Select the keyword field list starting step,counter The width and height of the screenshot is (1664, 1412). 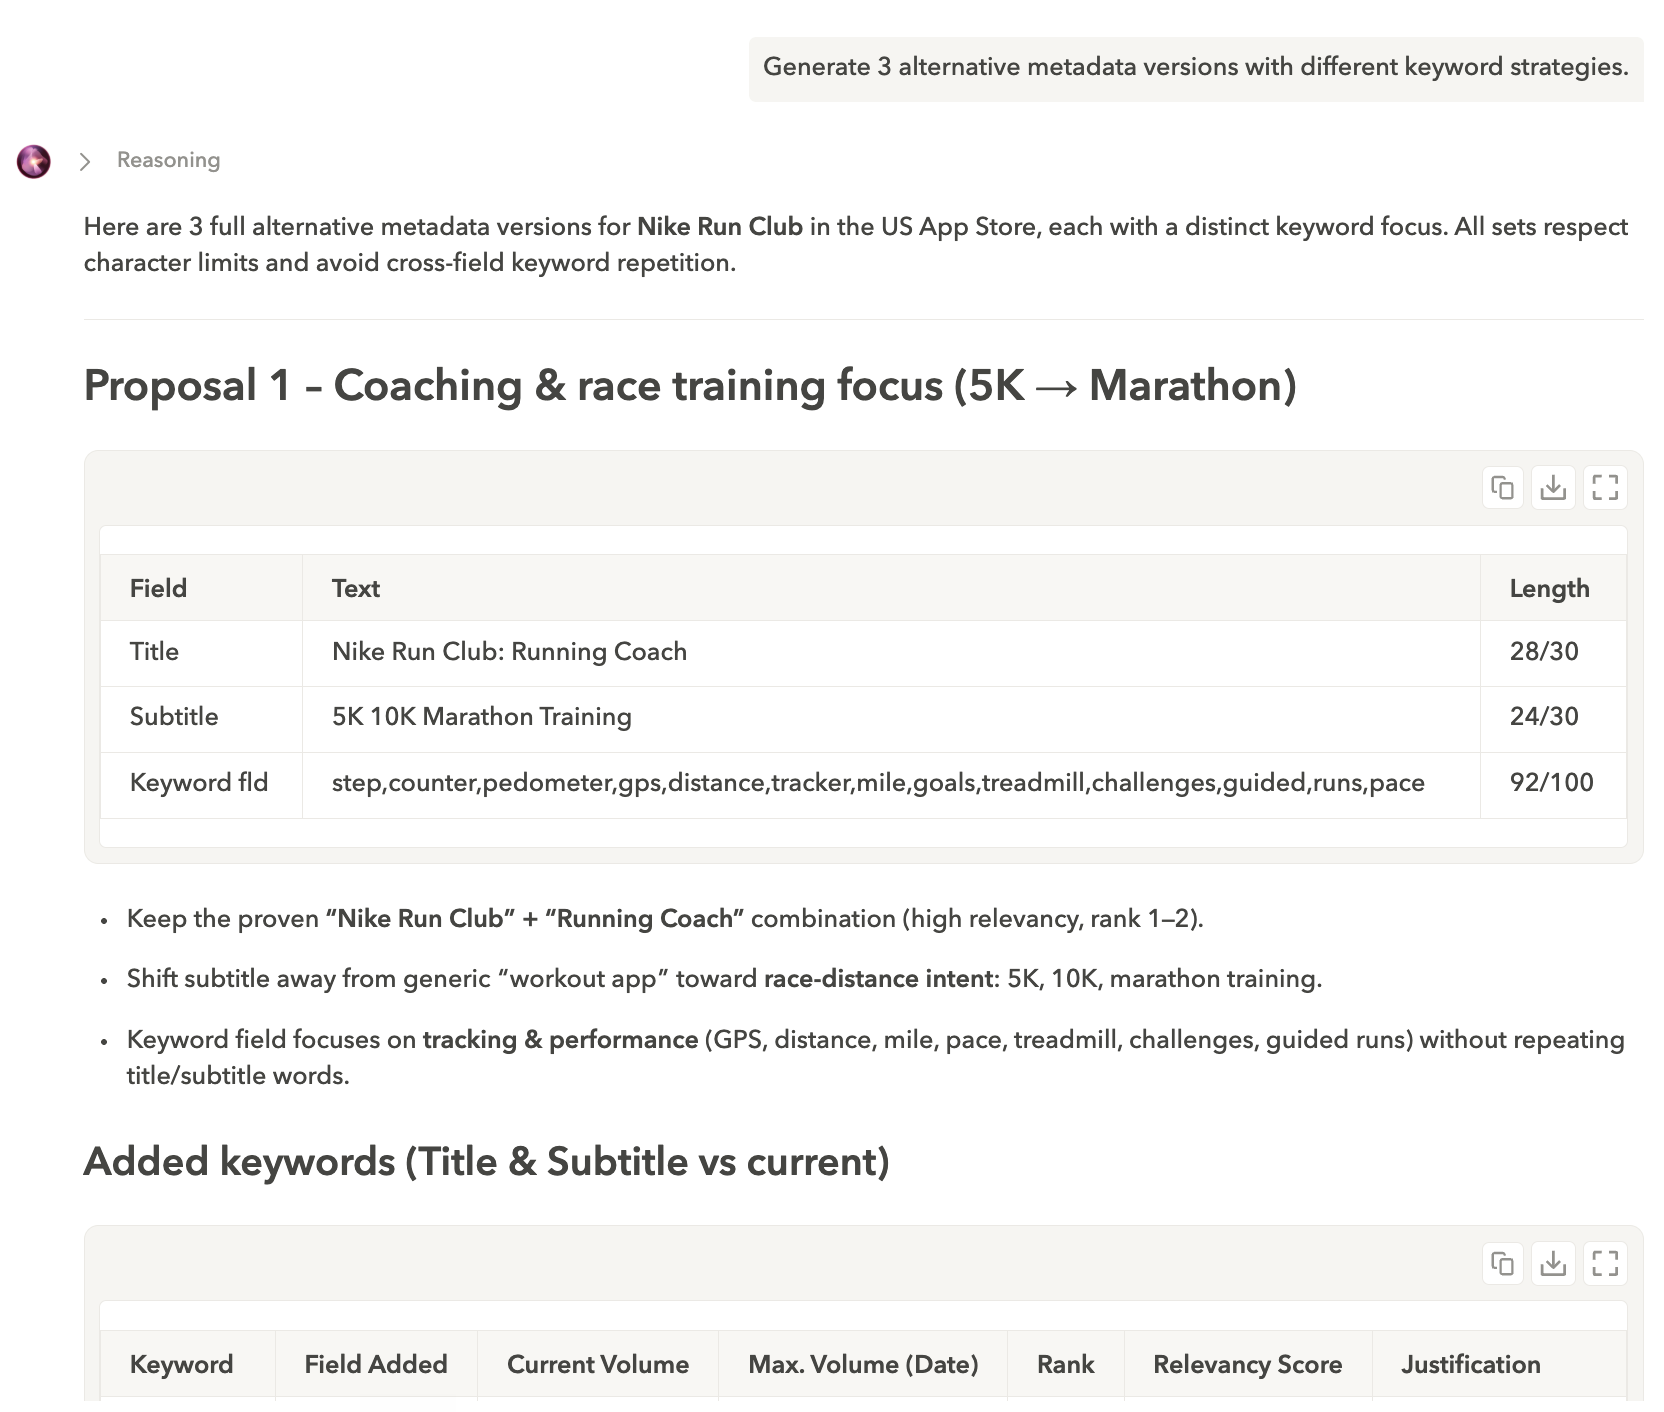[878, 783]
